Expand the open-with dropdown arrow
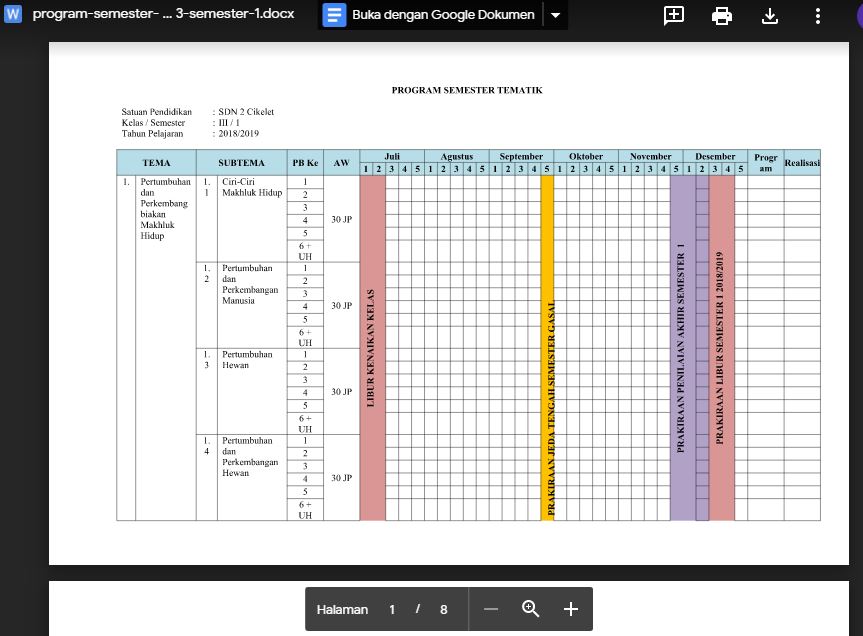The width and height of the screenshot is (863, 636). tap(555, 15)
